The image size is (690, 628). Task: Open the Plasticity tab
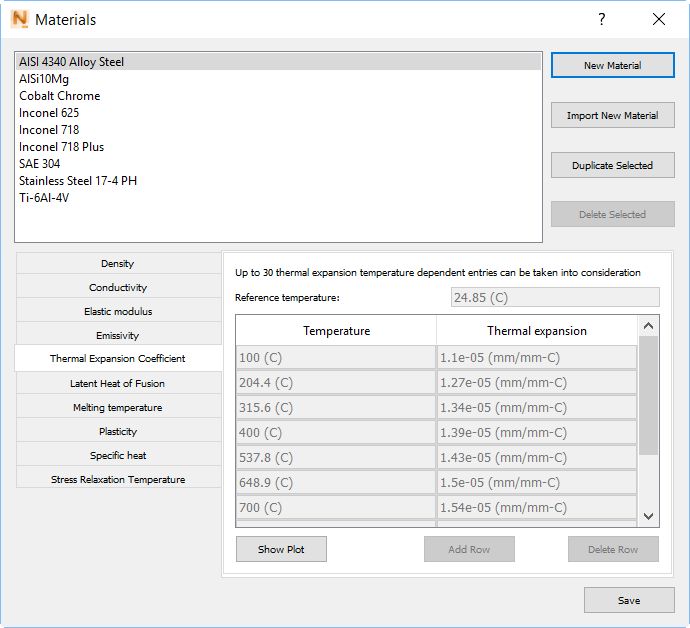click(x=118, y=431)
